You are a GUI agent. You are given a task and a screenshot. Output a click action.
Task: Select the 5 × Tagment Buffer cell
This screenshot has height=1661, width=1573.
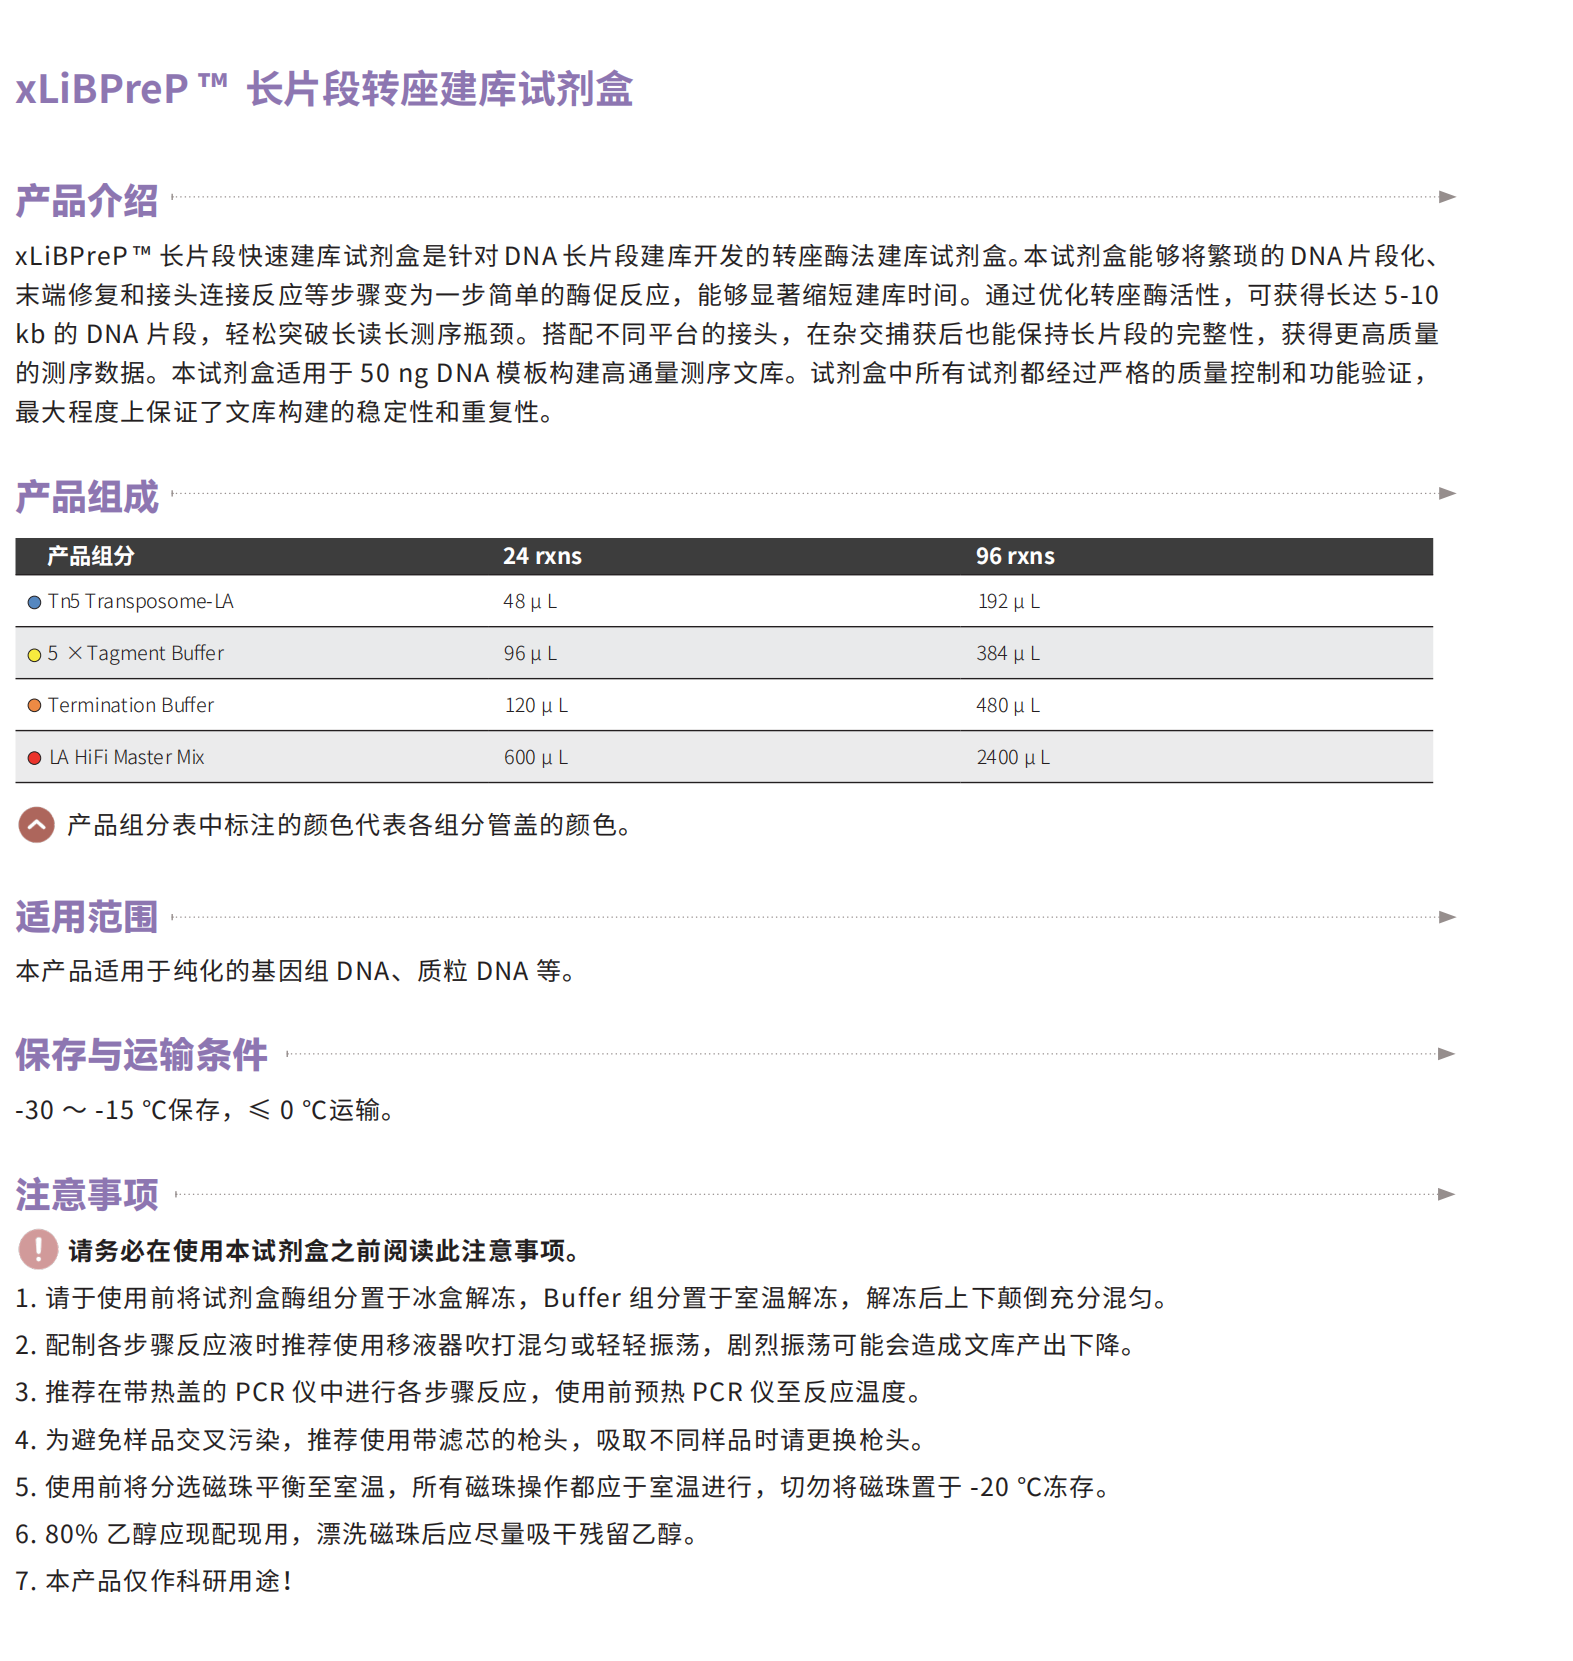[136, 653]
